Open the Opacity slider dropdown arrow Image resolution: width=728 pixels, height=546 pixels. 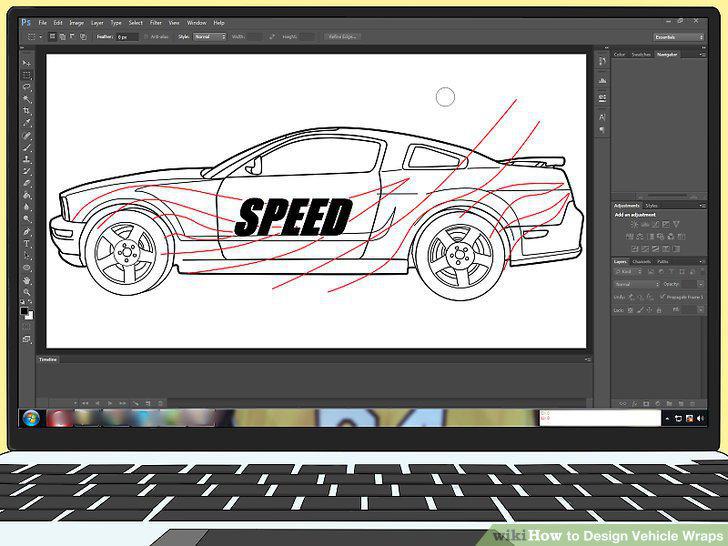coord(700,284)
